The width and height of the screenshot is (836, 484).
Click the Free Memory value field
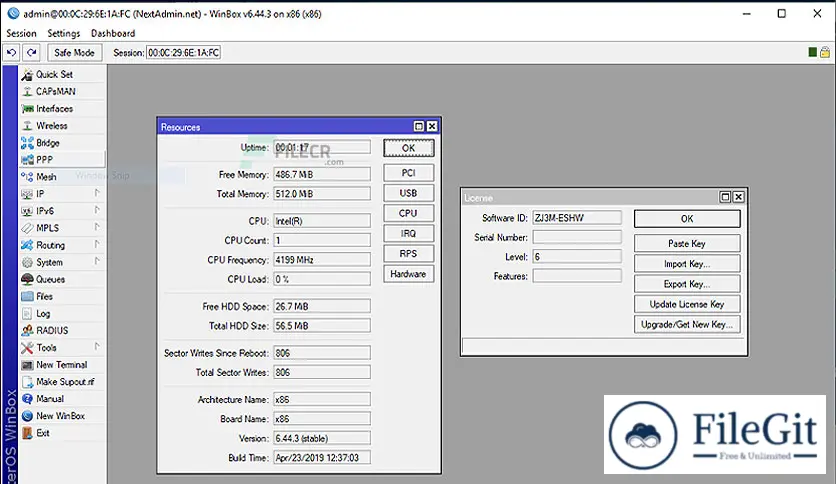click(x=322, y=174)
